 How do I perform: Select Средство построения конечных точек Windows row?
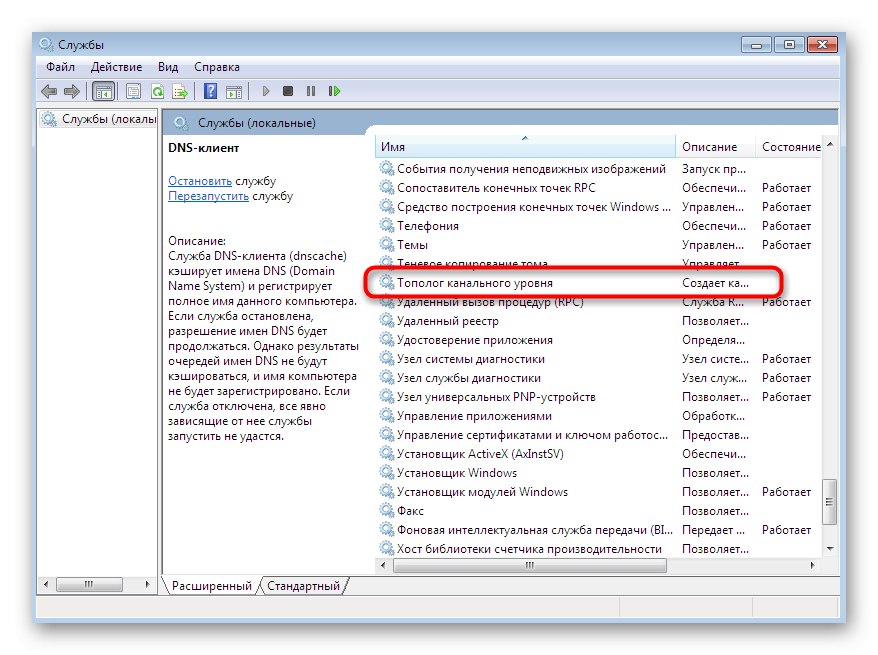tap(599, 207)
